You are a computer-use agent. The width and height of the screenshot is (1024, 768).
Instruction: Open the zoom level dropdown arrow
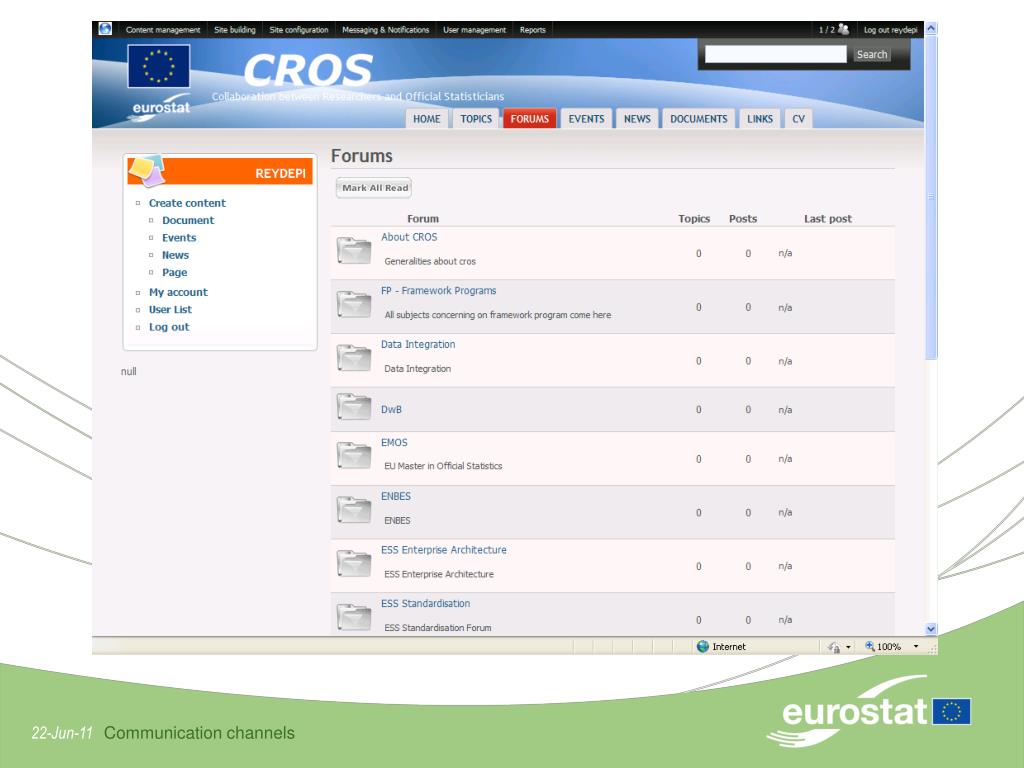(x=916, y=647)
